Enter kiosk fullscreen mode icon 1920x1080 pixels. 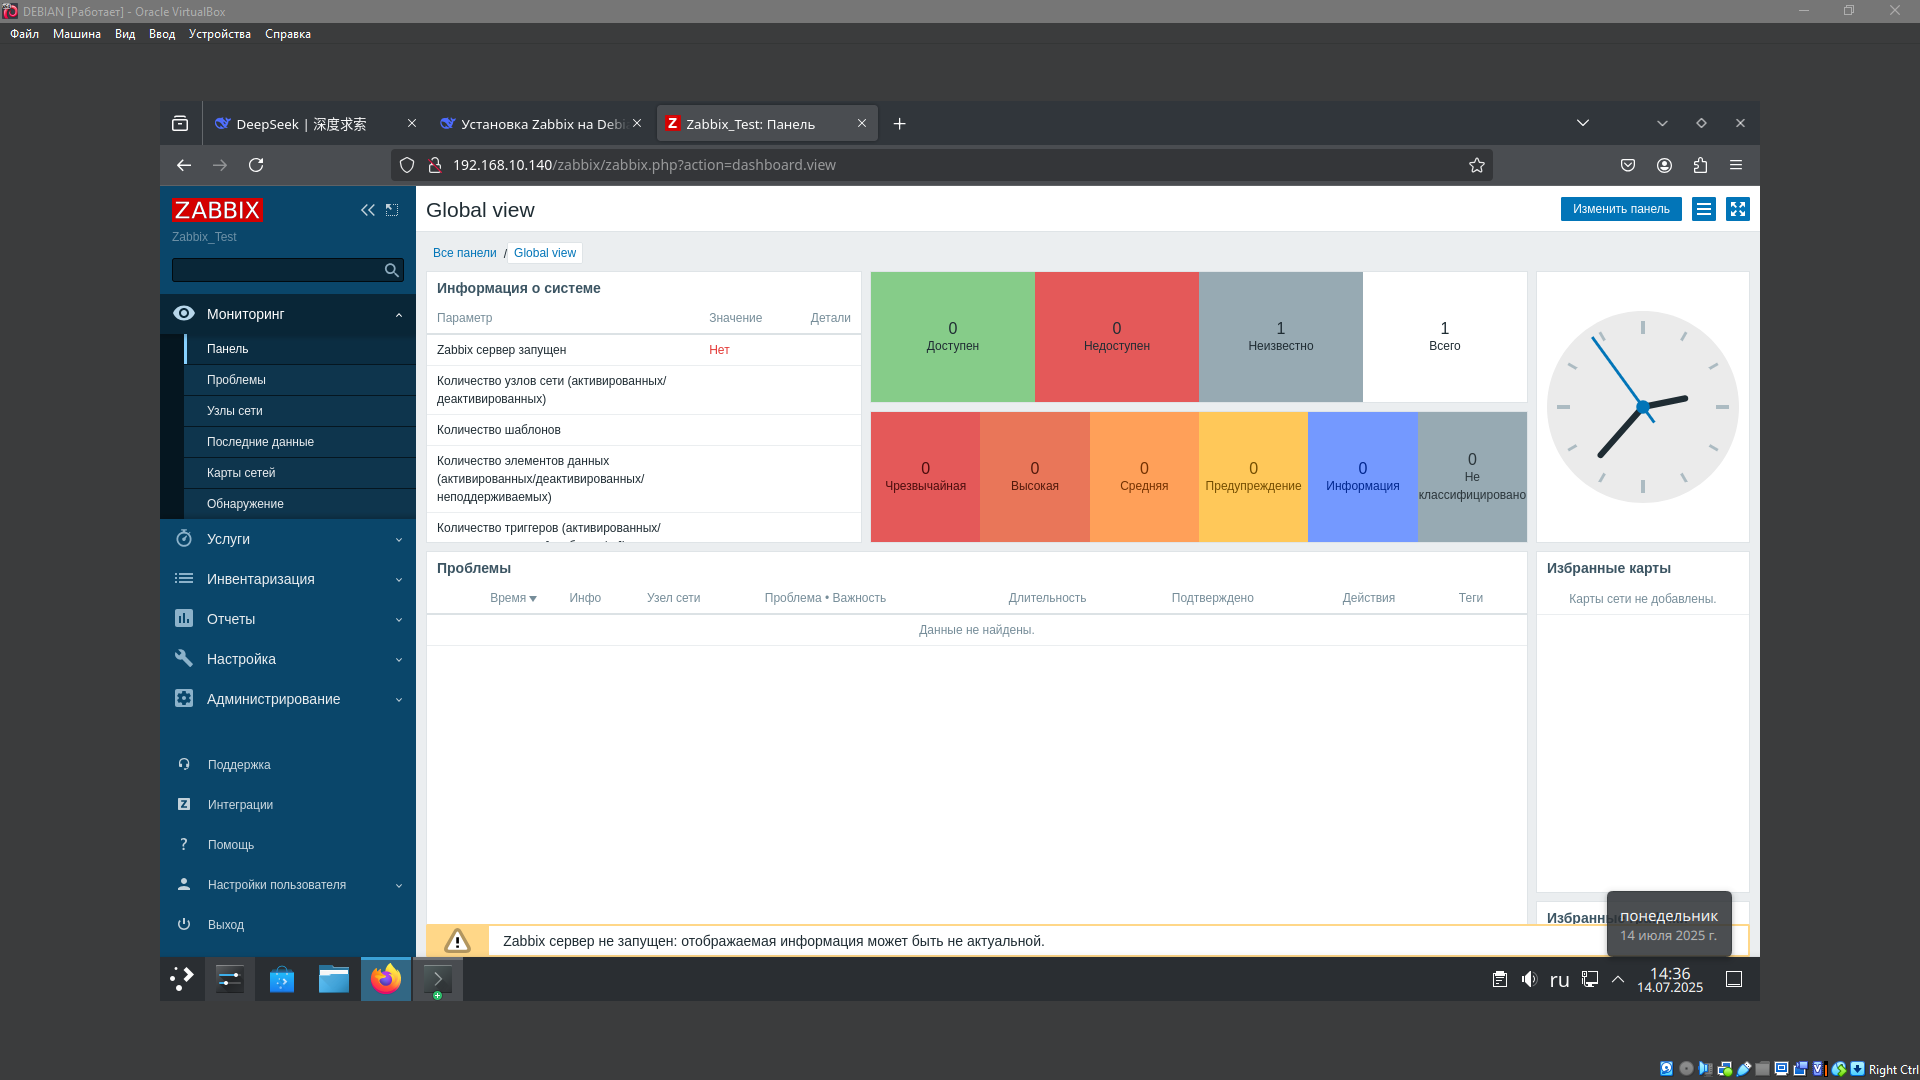click(x=1738, y=209)
